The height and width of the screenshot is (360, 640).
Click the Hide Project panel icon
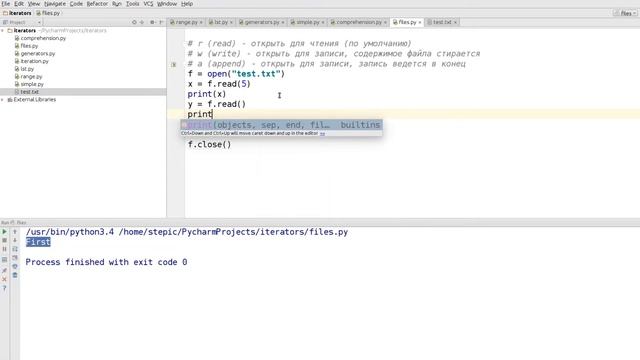[x=161, y=22]
